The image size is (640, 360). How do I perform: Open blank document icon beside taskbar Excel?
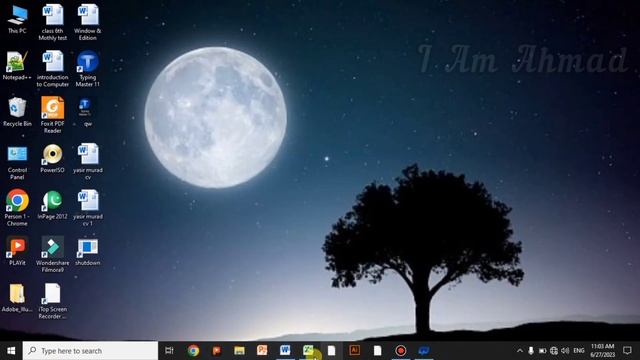331,351
